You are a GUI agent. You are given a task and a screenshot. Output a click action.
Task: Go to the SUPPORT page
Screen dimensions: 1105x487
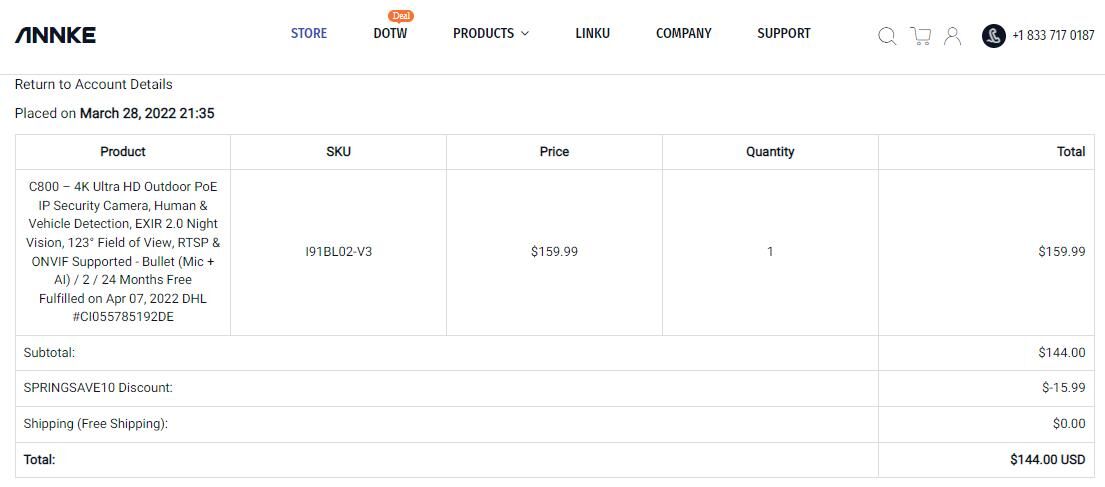coord(784,33)
